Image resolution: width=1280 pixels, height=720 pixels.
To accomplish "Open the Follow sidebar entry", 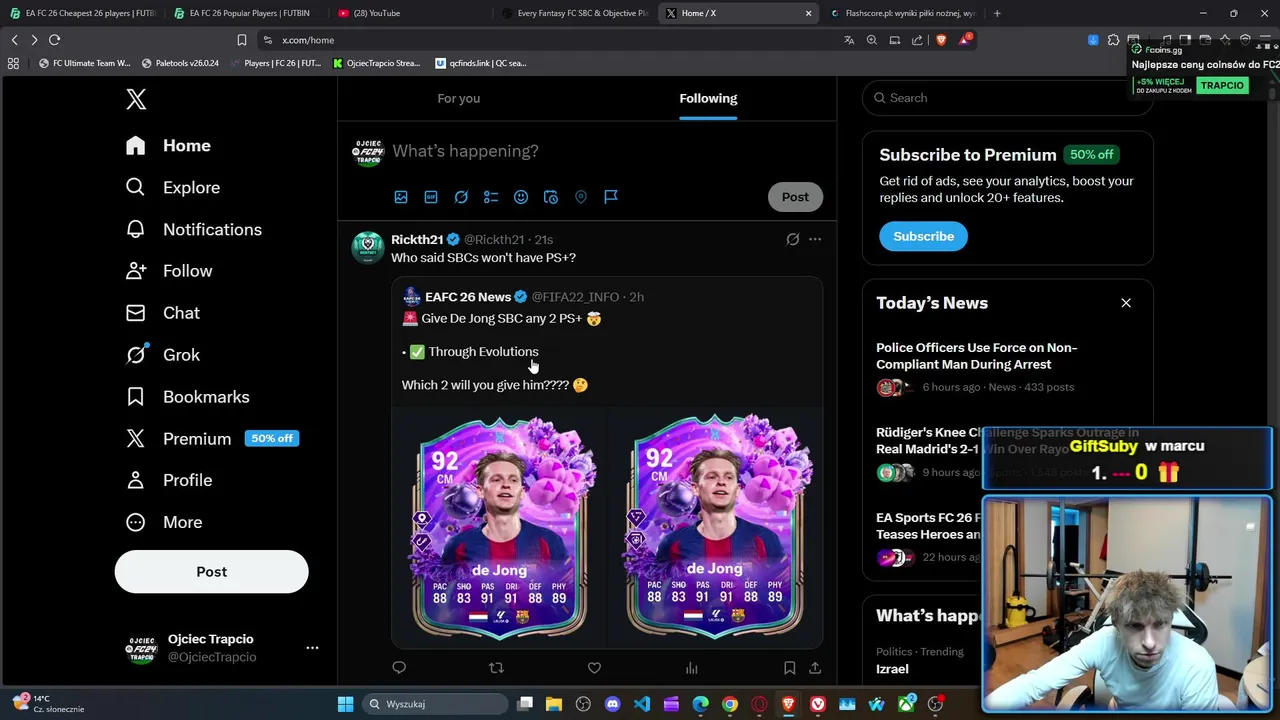I will [x=169, y=271].
